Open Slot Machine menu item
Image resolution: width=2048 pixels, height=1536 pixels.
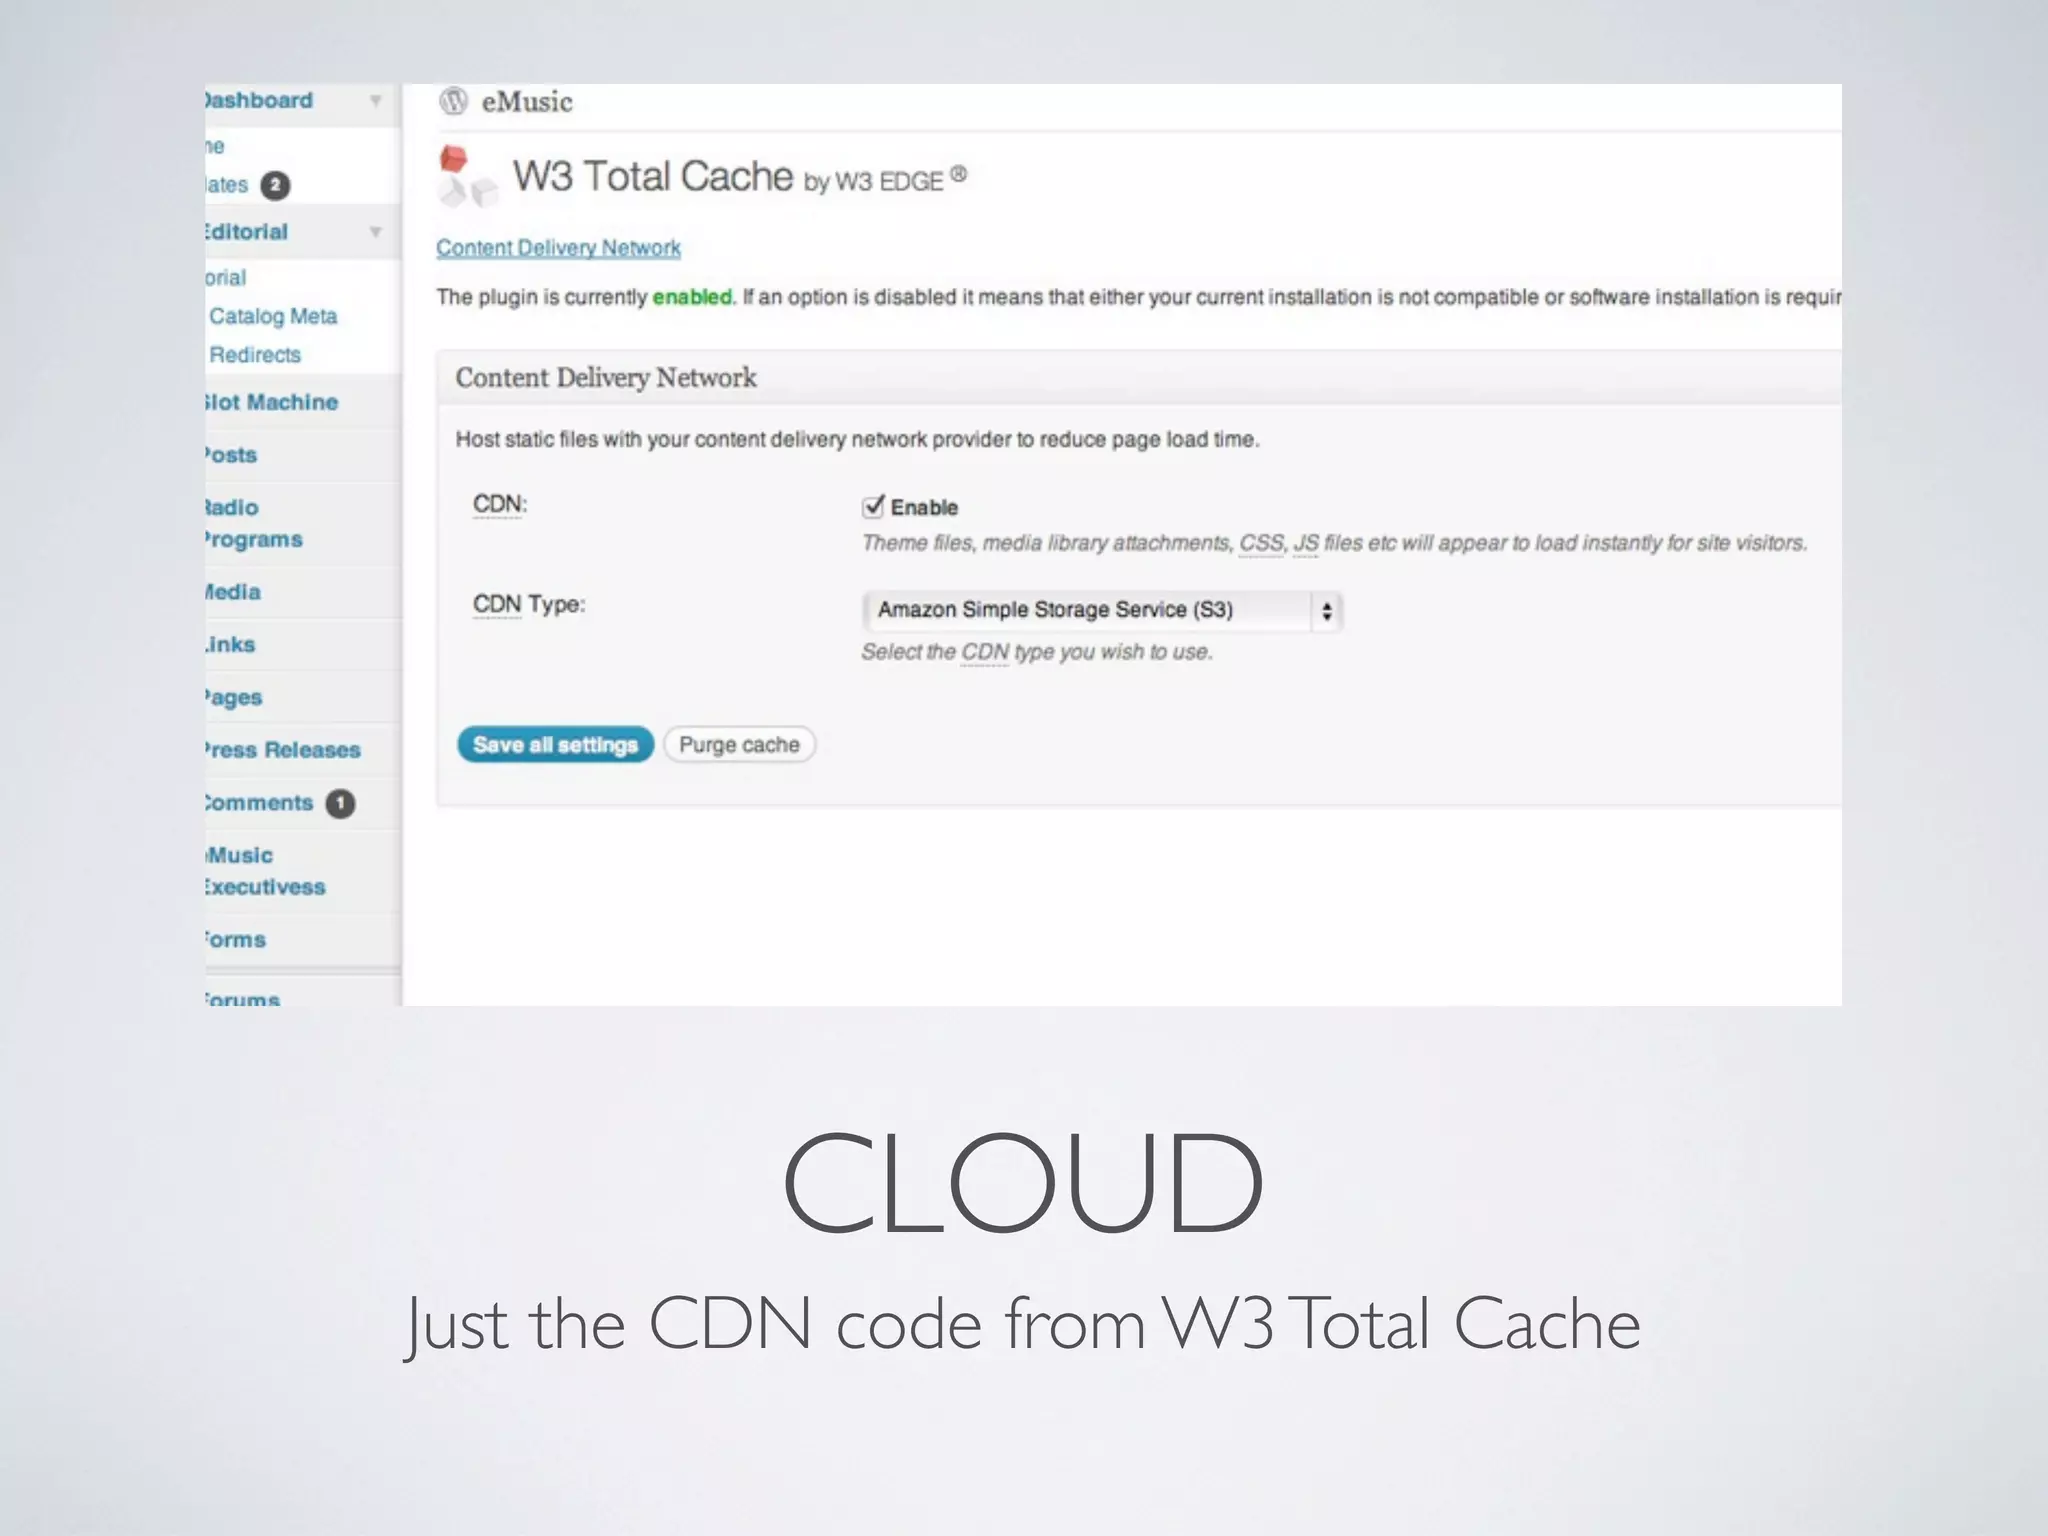(272, 402)
